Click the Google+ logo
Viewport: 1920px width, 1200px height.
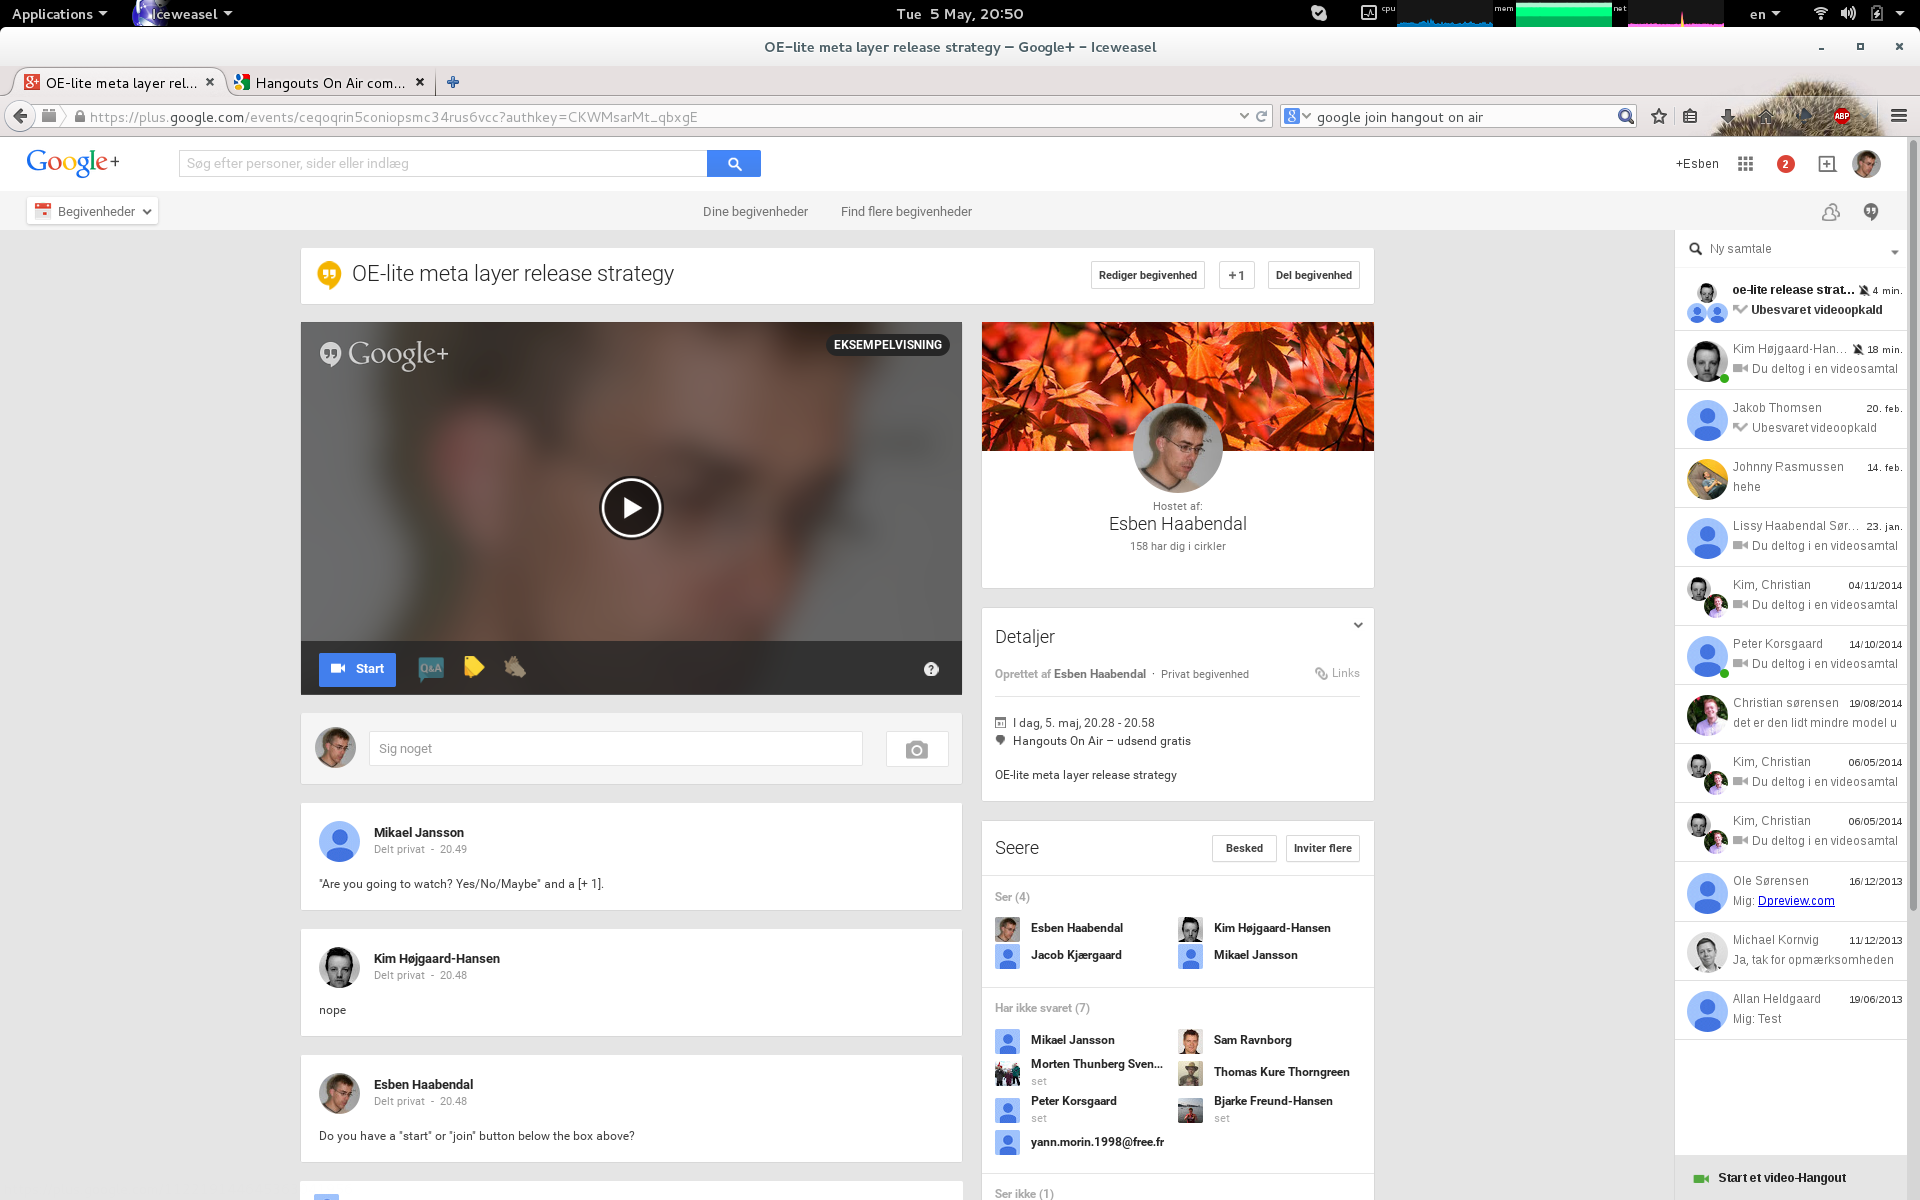pos(73,162)
